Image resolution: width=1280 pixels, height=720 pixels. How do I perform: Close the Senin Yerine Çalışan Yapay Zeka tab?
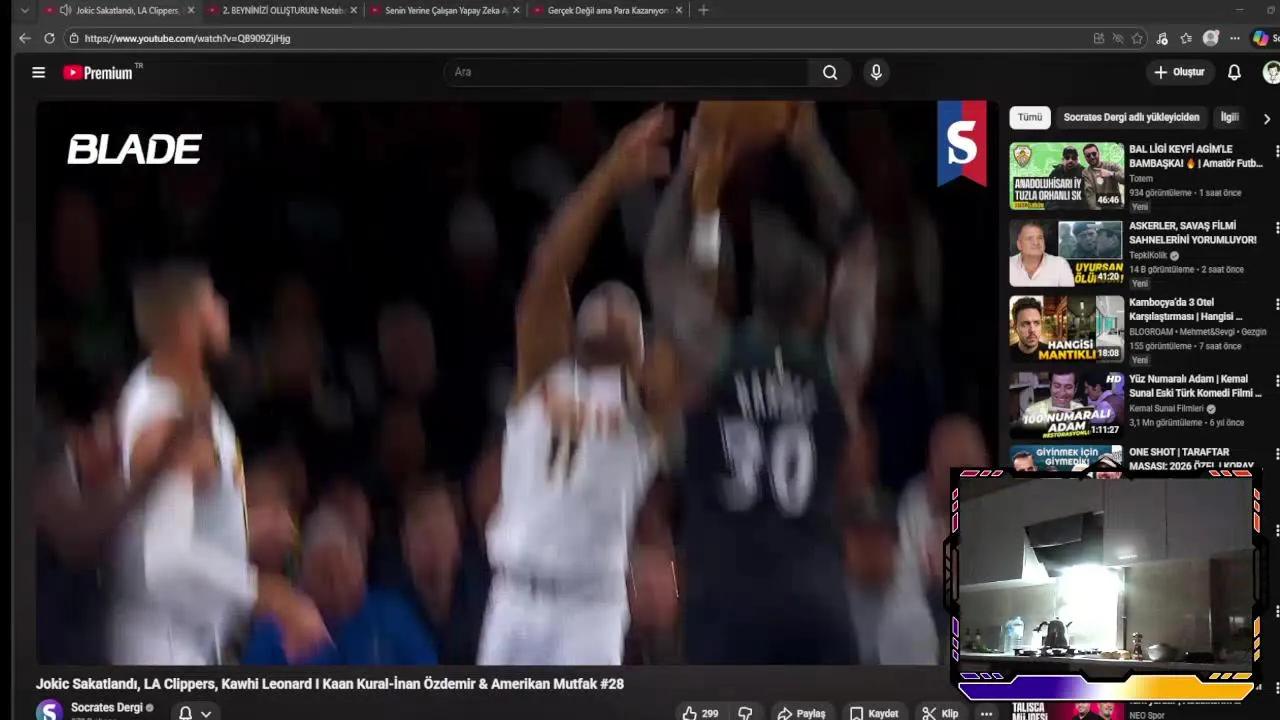(516, 10)
